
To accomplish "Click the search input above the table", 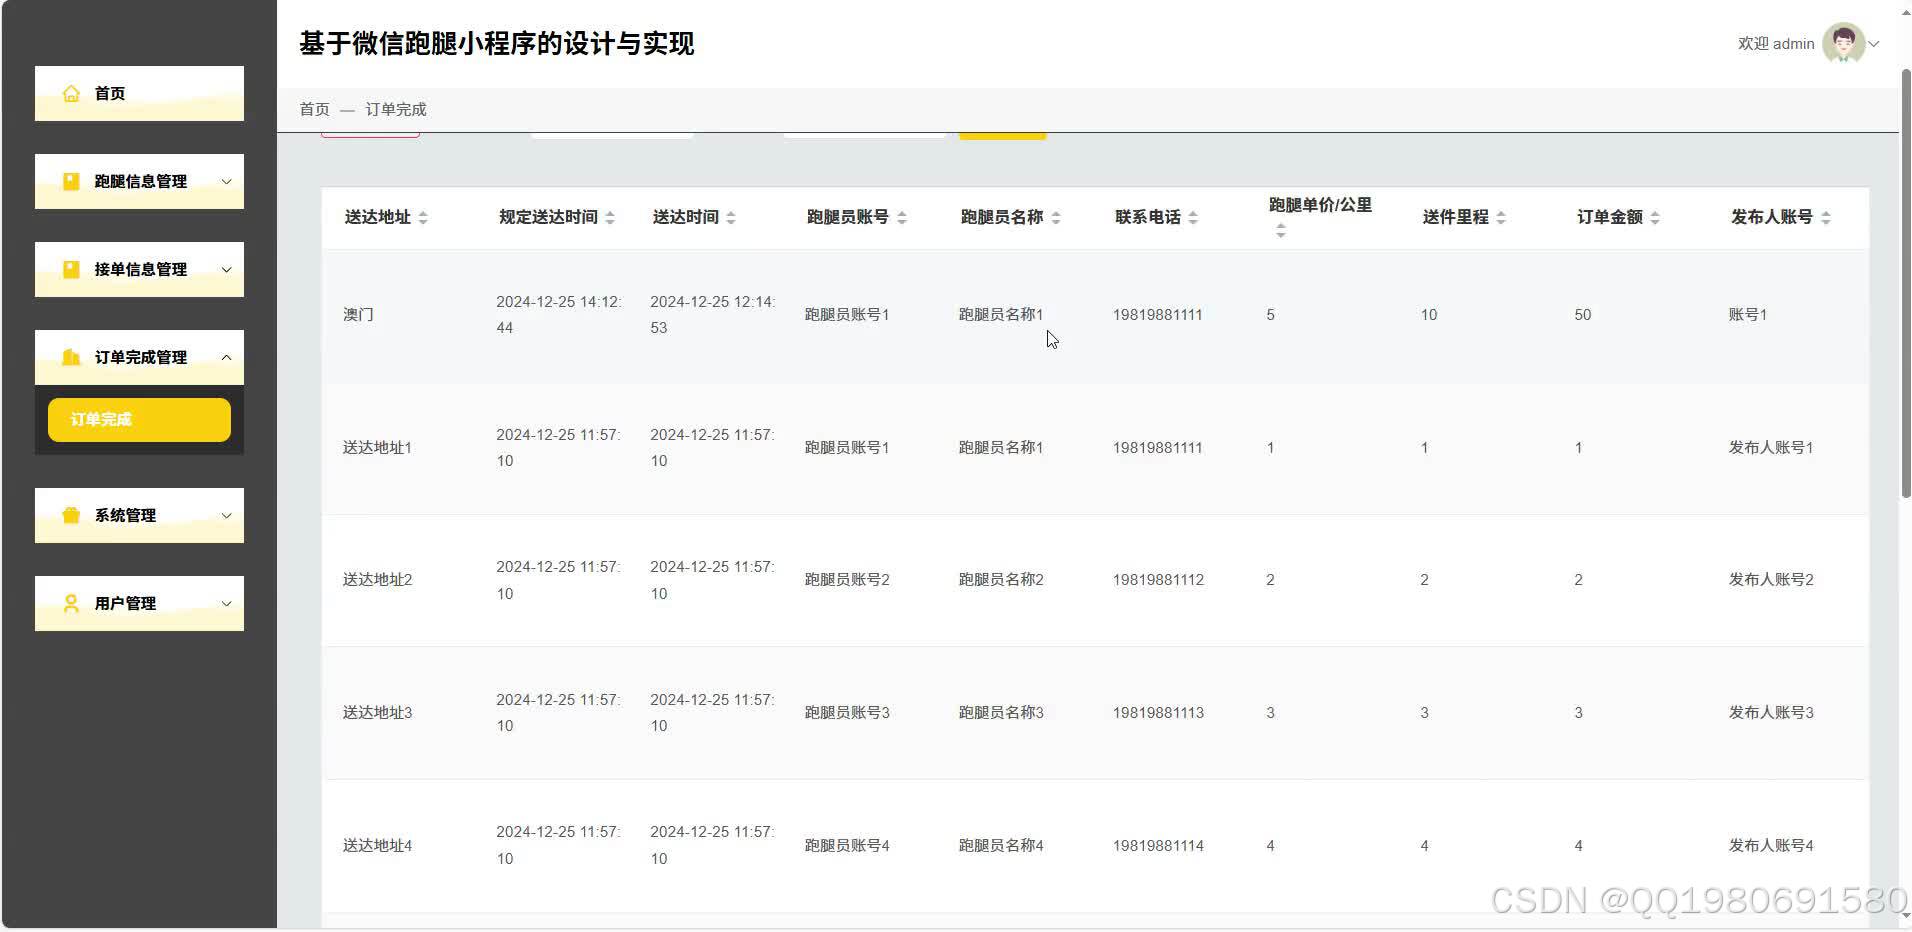I will (x=612, y=132).
